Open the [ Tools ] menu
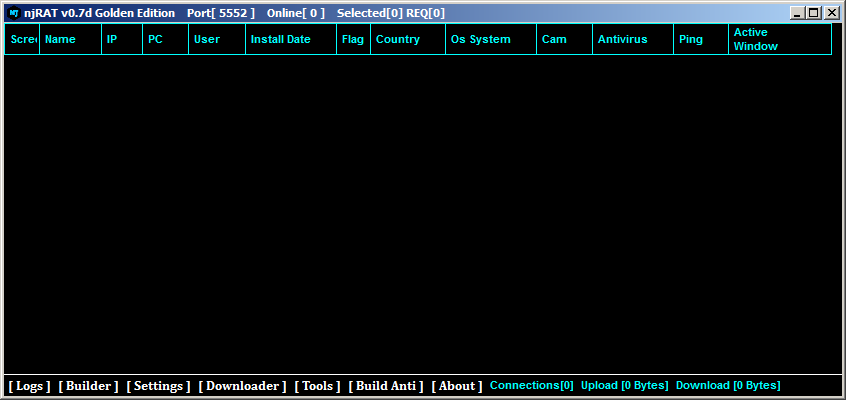The width and height of the screenshot is (846, 400). click(317, 386)
